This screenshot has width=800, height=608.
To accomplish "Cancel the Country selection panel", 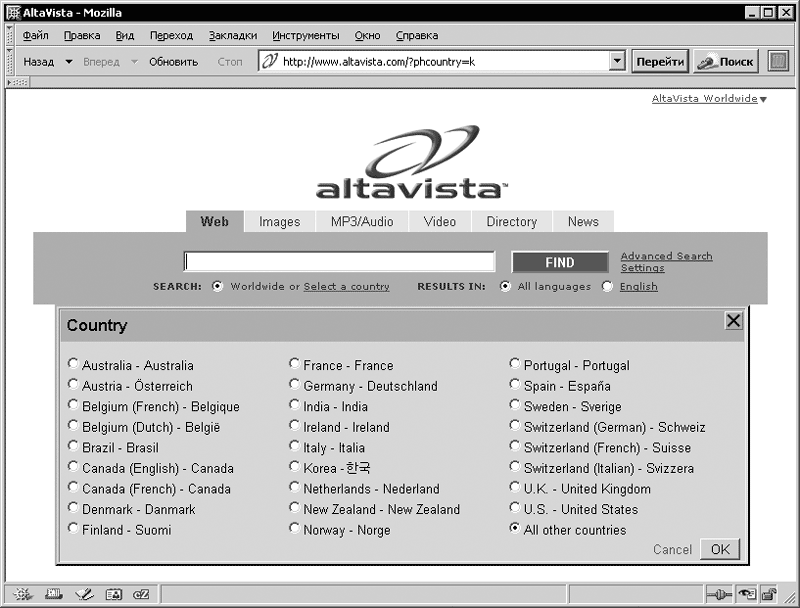I will (672, 549).
